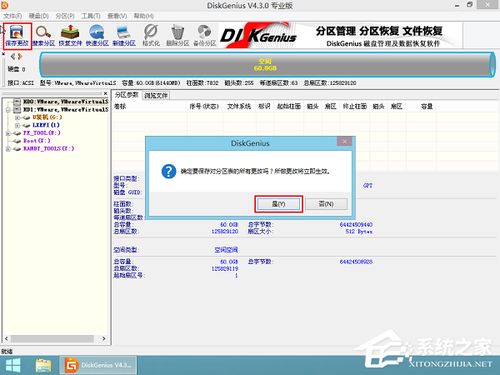Viewport: 500px width, 375px height.
Task: Open the 文件(F) menu
Action: click(x=13, y=16)
